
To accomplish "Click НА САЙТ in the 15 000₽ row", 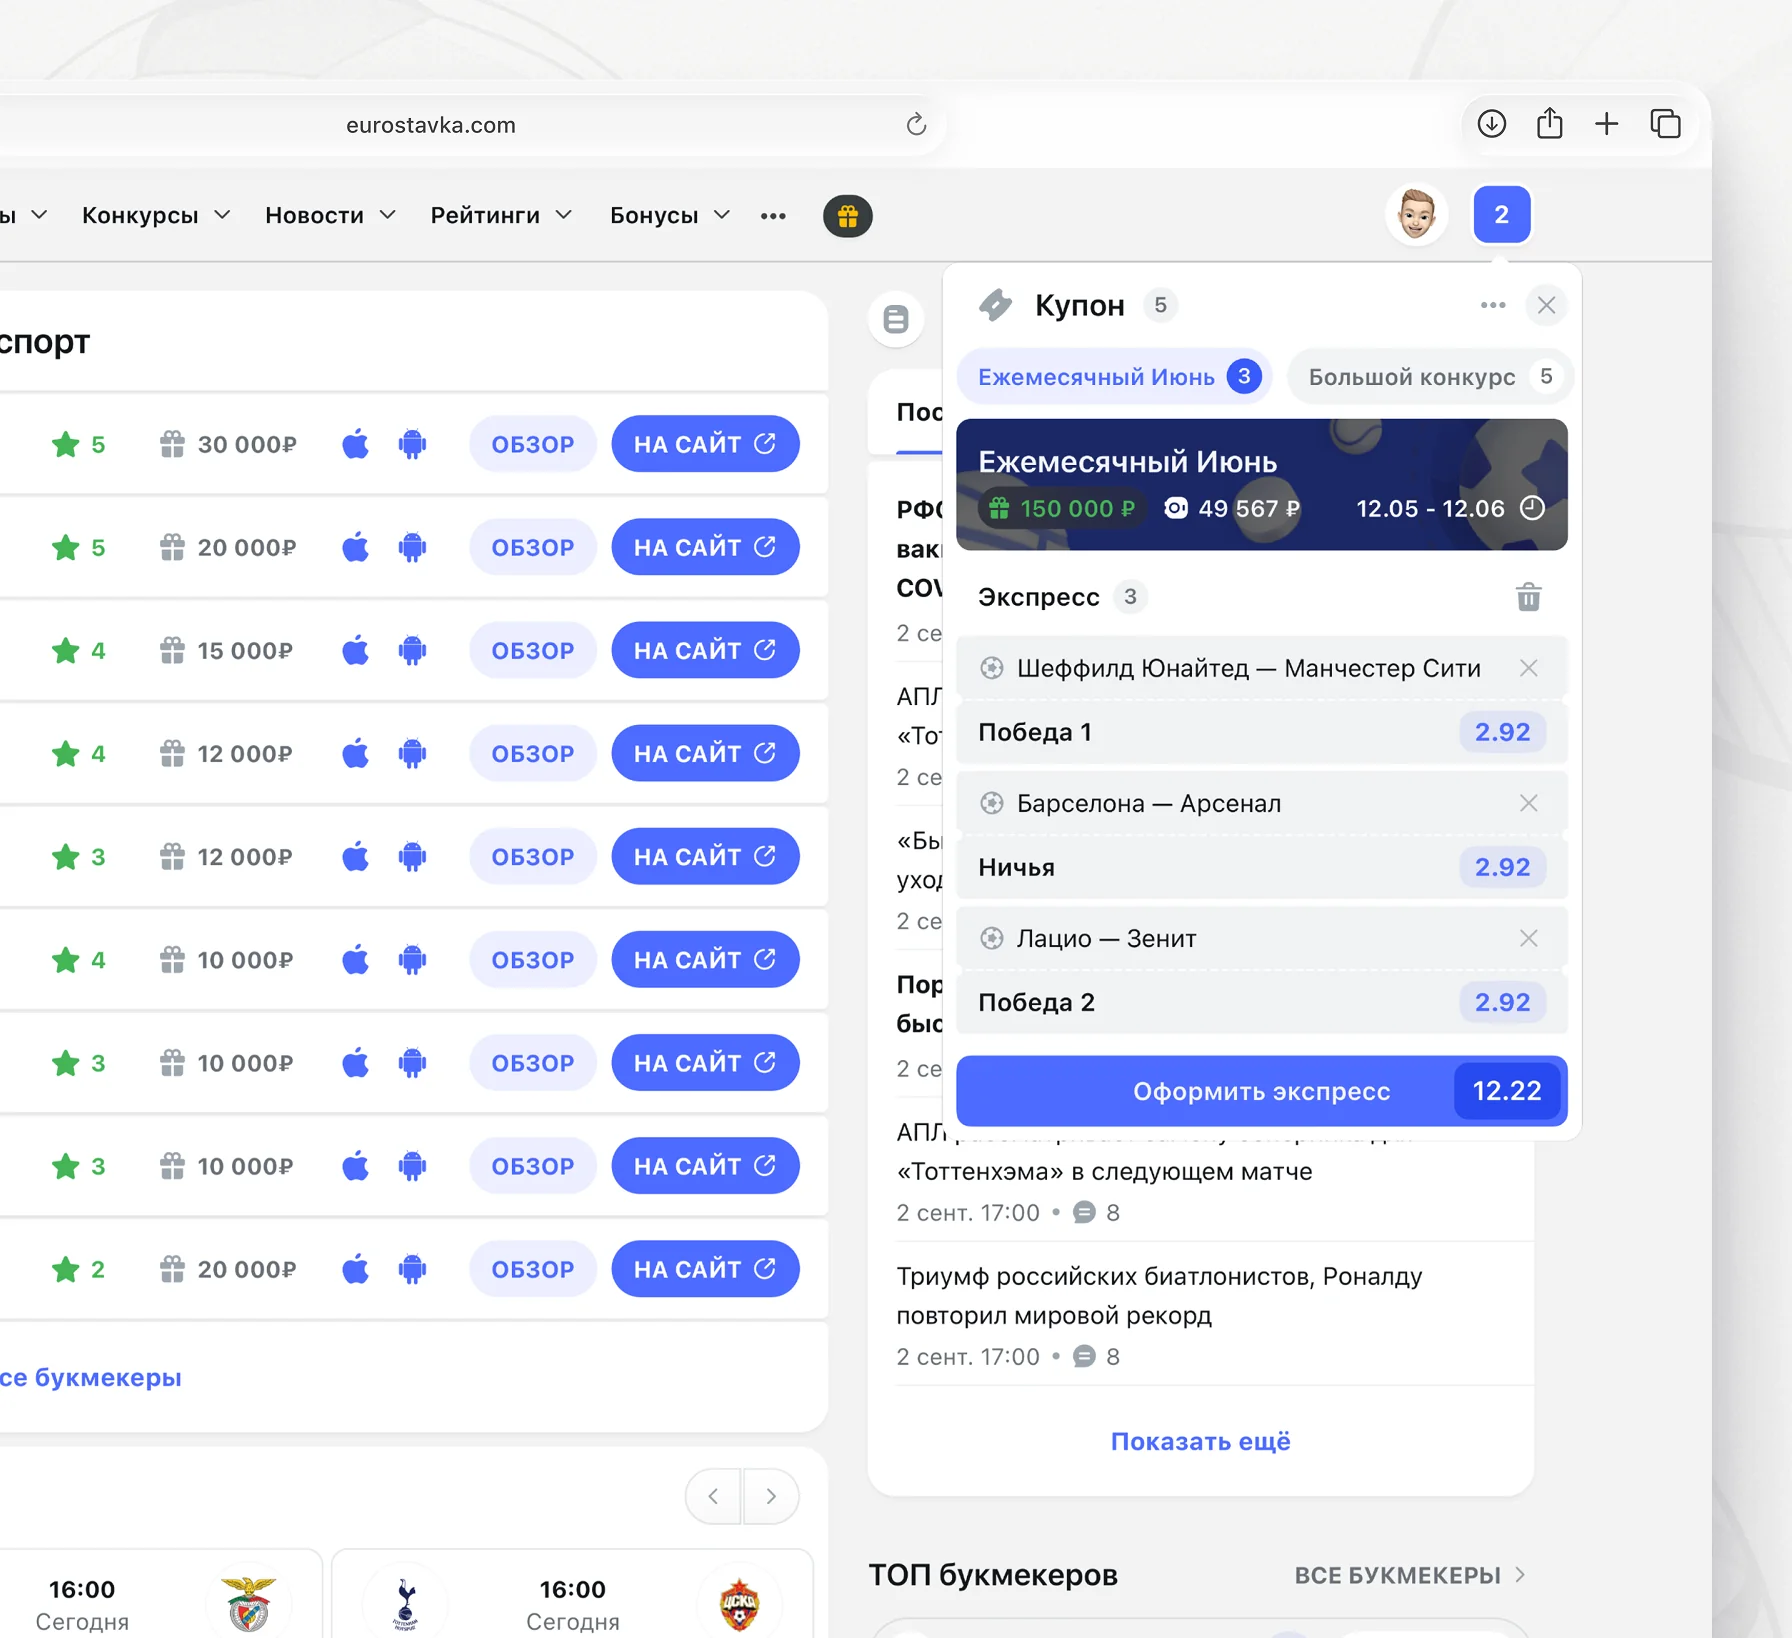I will [x=705, y=650].
